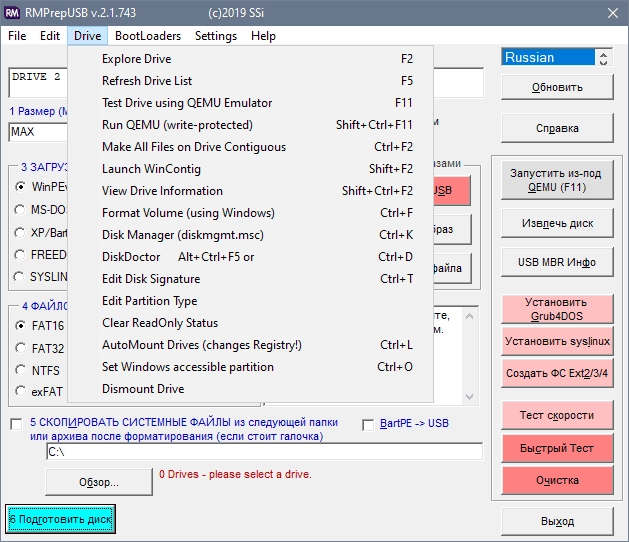Click the Обзор... browse button

pos(99,482)
